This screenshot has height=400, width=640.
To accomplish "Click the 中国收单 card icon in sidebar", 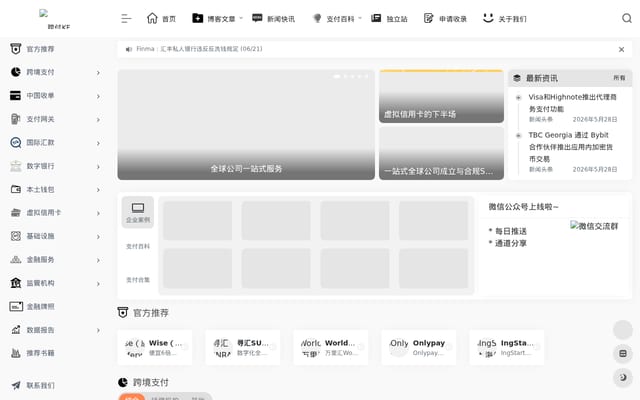I will point(16,96).
